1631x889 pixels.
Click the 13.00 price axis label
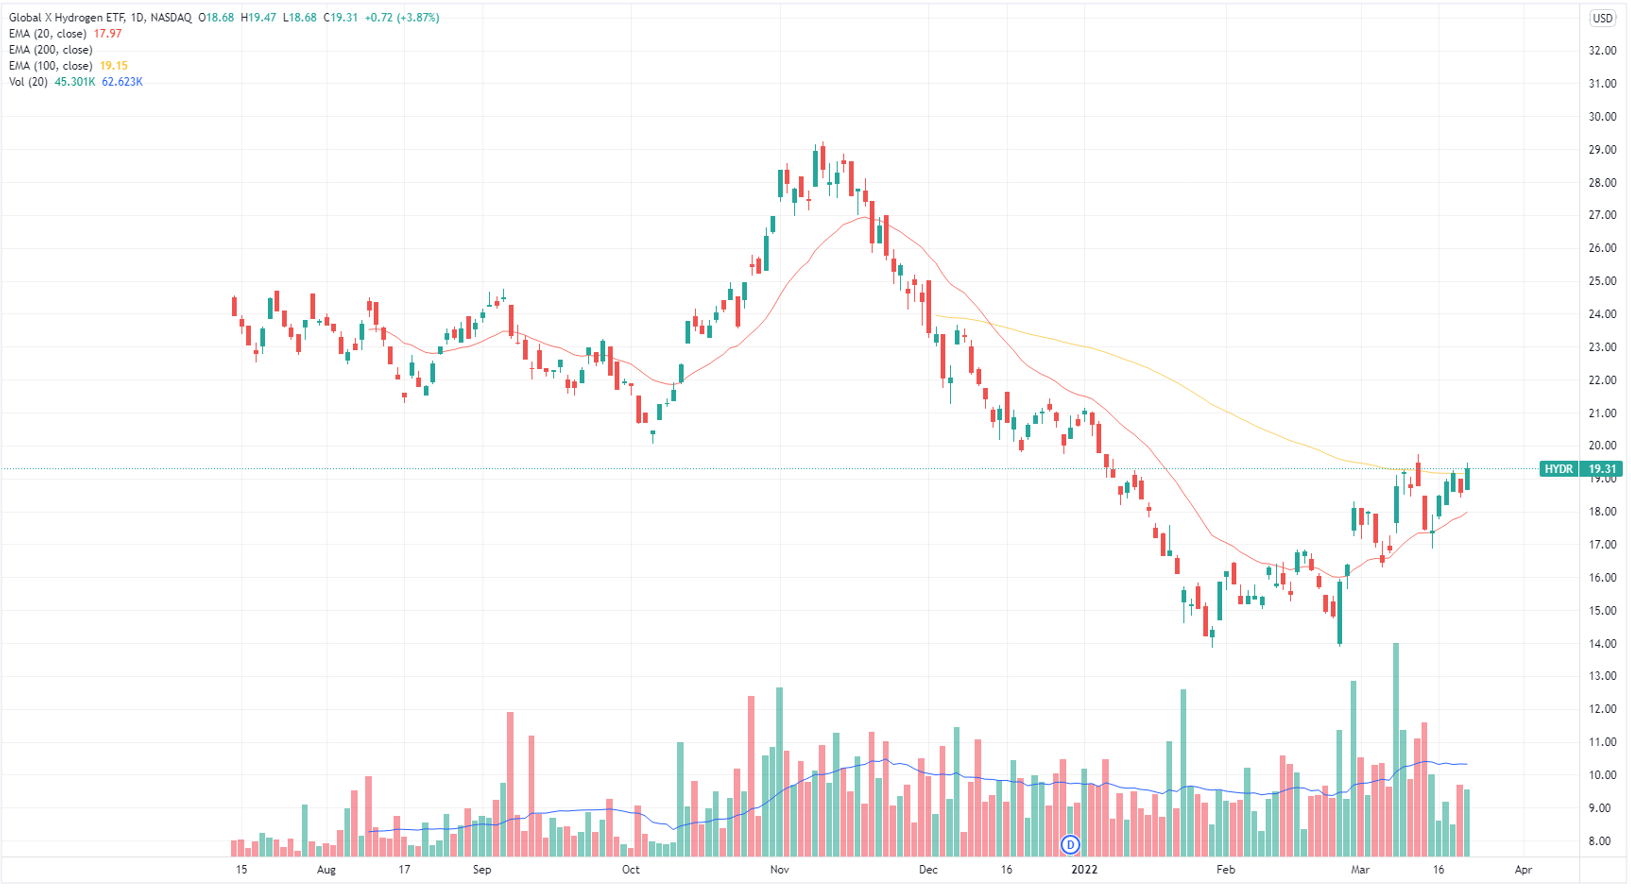1602,676
